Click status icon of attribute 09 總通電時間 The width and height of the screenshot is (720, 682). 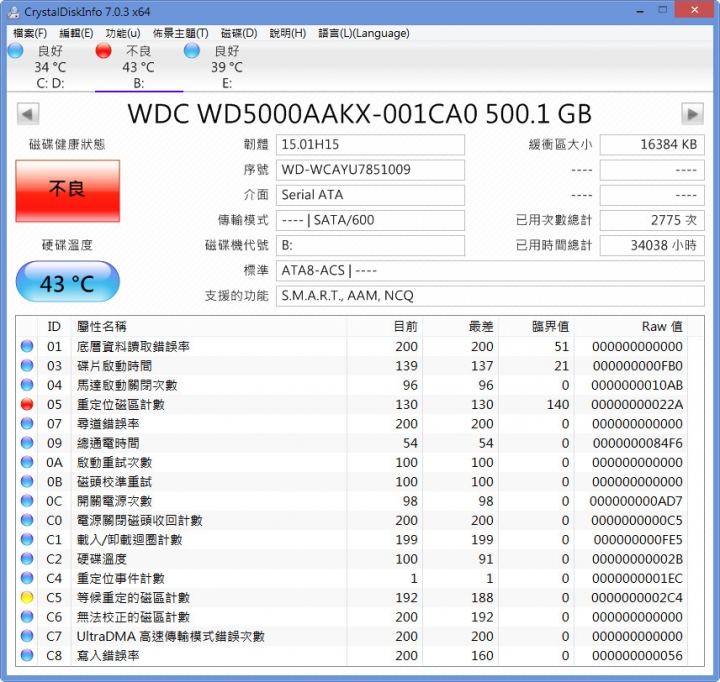point(27,443)
